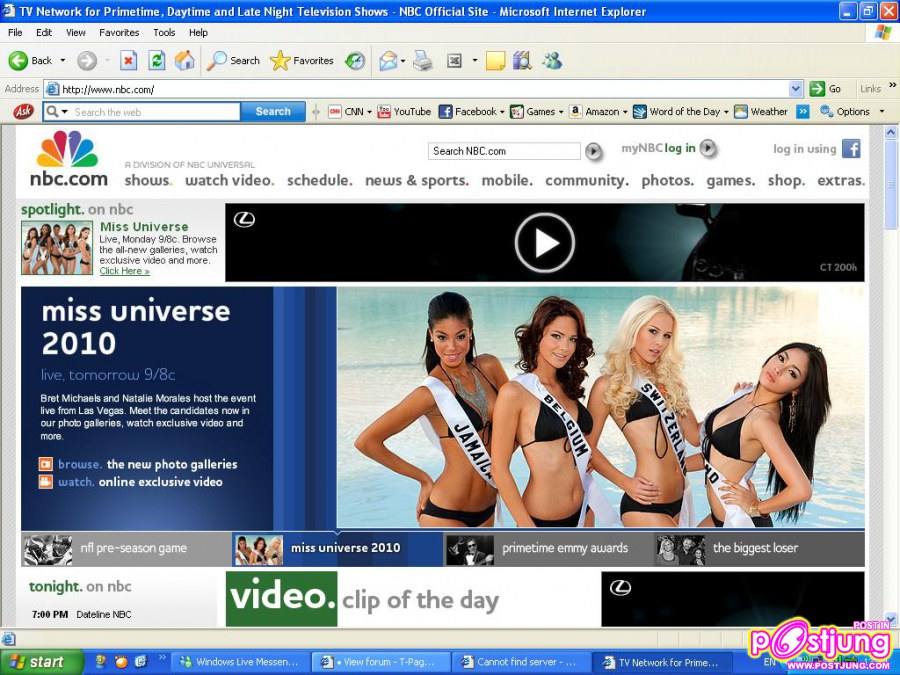
Task: Open the History icon in the toolbar
Action: click(355, 61)
